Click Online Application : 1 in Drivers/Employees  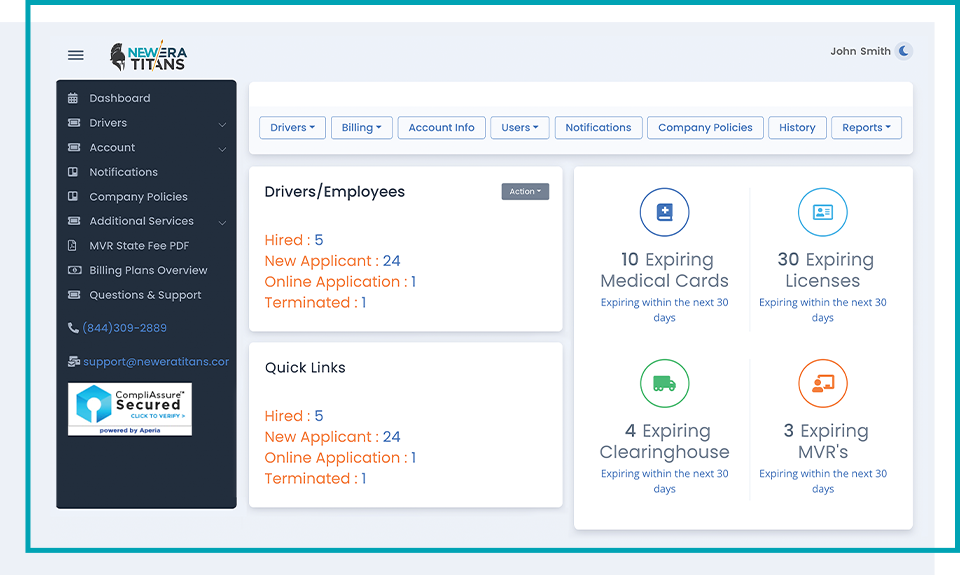point(340,282)
